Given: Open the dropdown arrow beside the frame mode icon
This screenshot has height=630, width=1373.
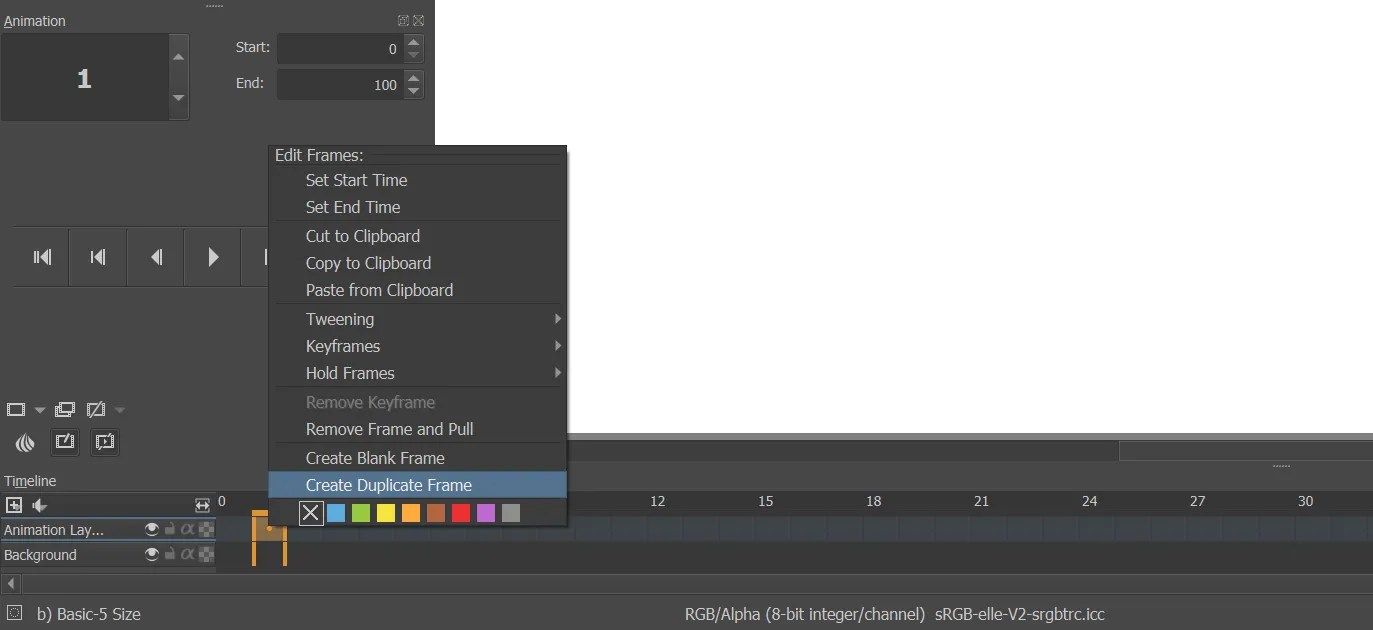Looking at the screenshot, I should pyautogui.click(x=39, y=409).
